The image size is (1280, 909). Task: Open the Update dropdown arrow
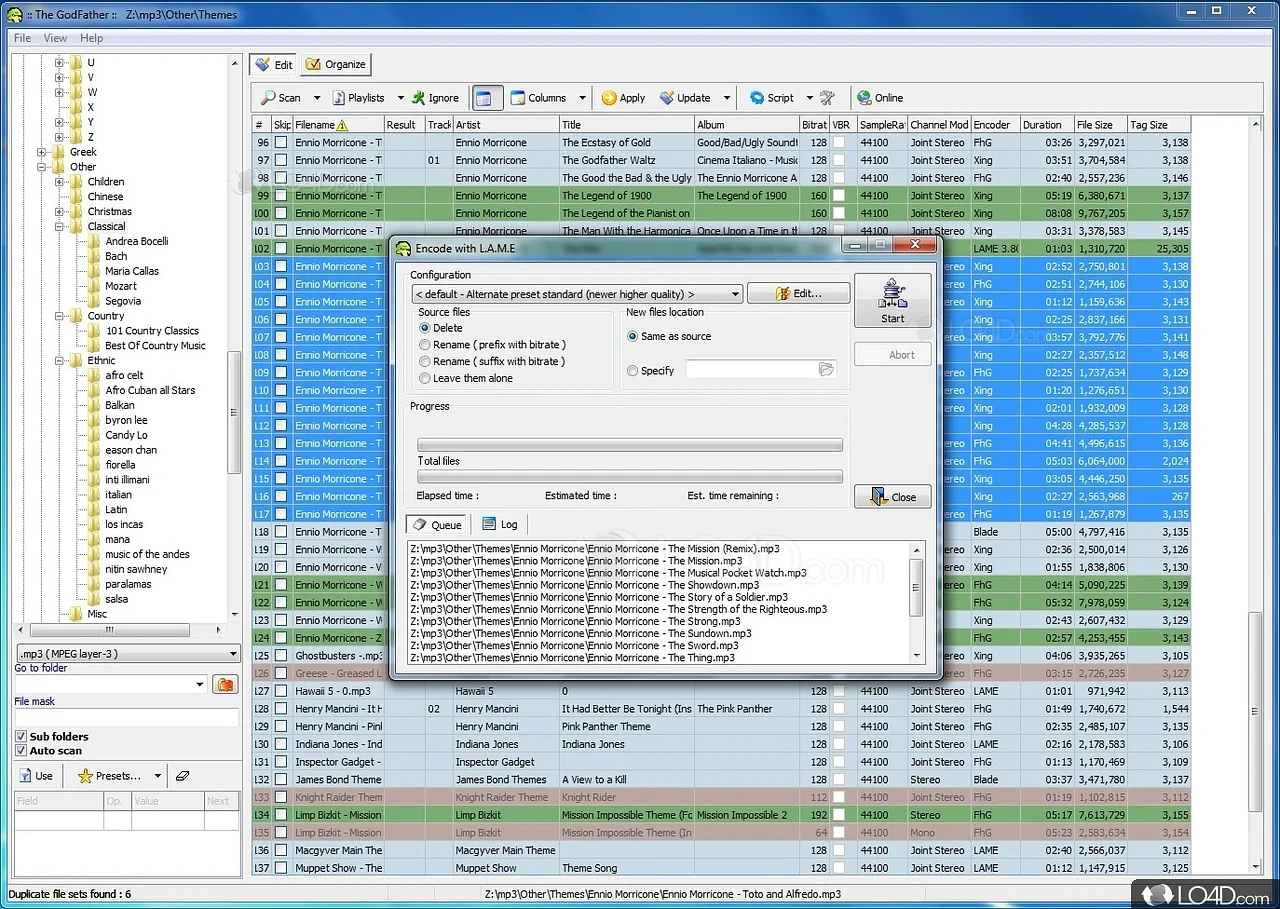tap(727, 98)
